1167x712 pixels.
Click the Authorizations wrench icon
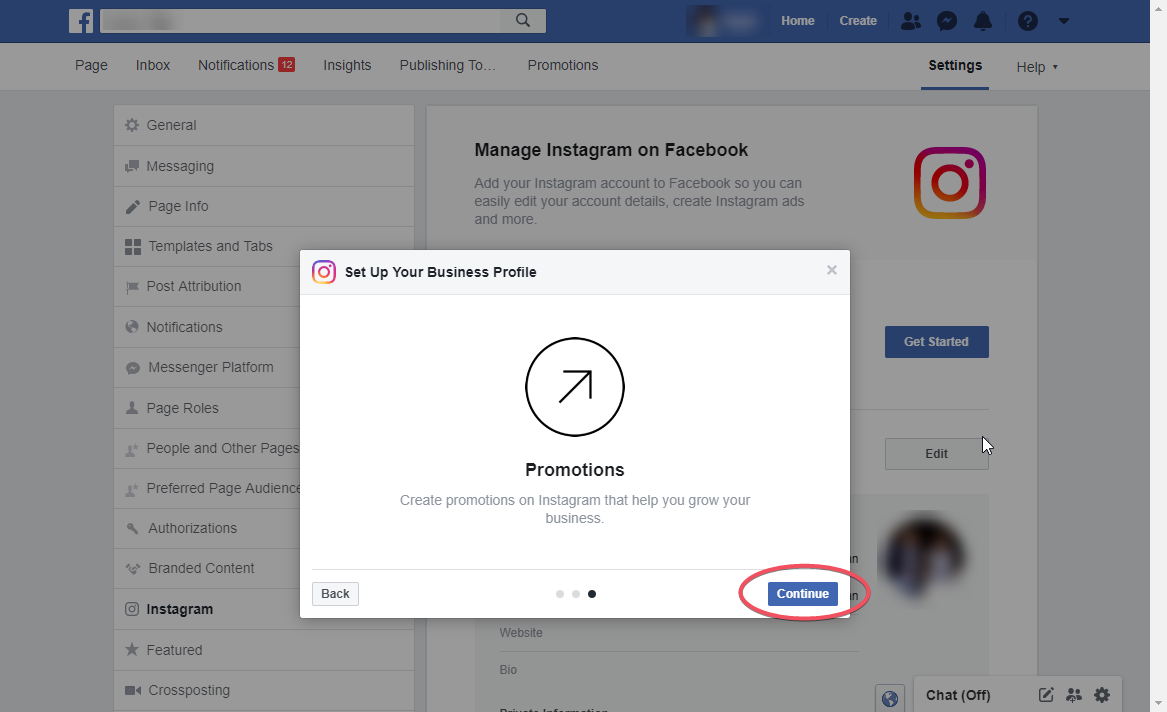132,528
